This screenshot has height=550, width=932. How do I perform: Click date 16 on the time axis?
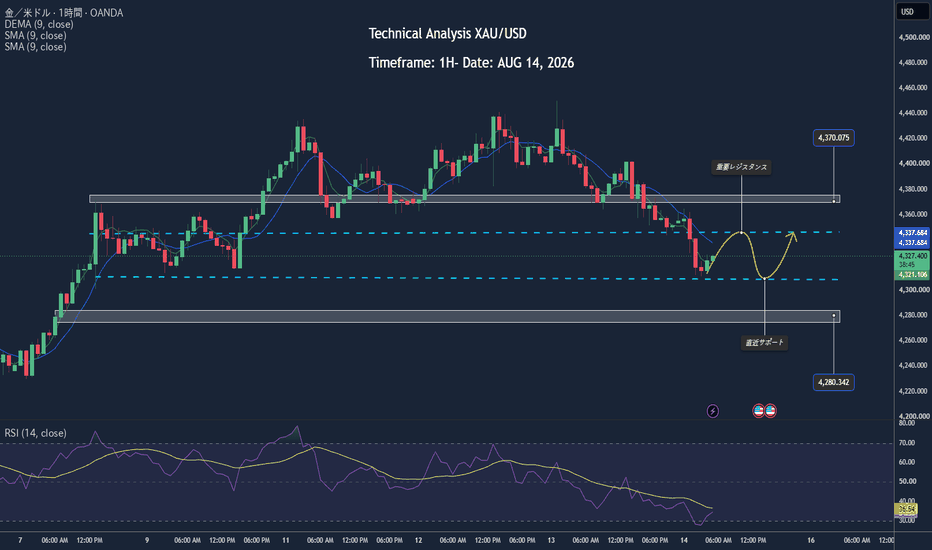[811, 540]
